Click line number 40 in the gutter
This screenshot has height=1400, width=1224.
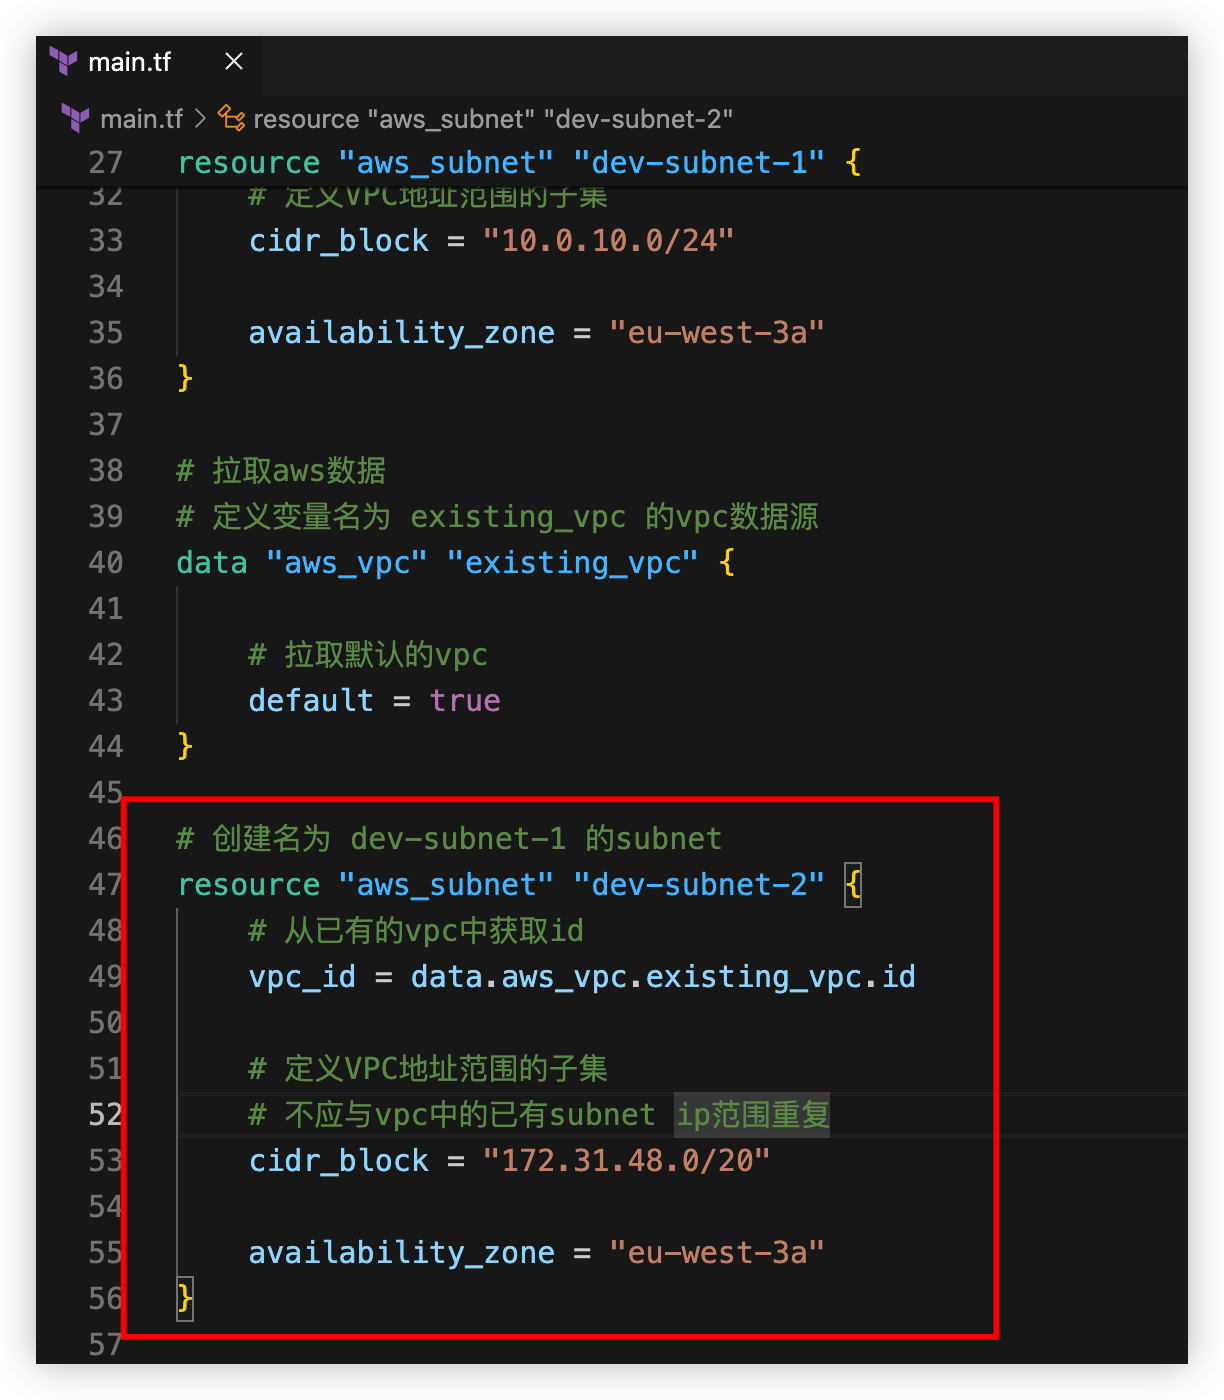coord(105,562)
